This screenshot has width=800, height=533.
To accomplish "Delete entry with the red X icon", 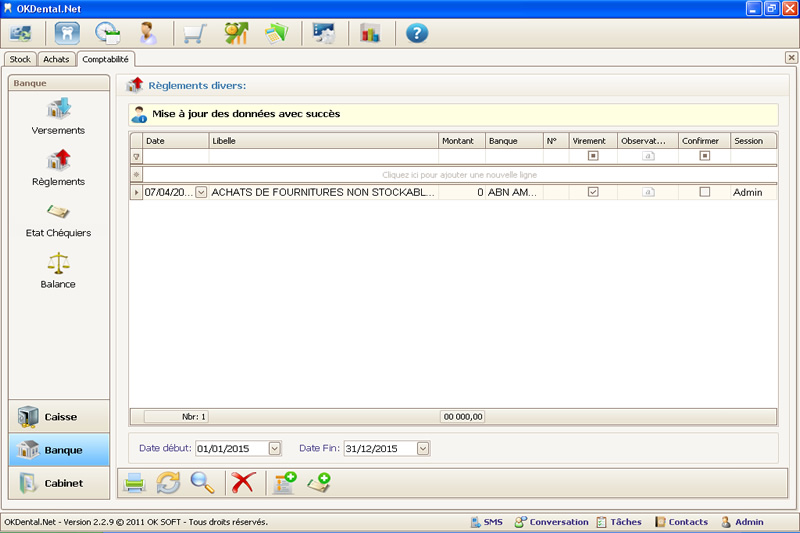I will [243, 483].
